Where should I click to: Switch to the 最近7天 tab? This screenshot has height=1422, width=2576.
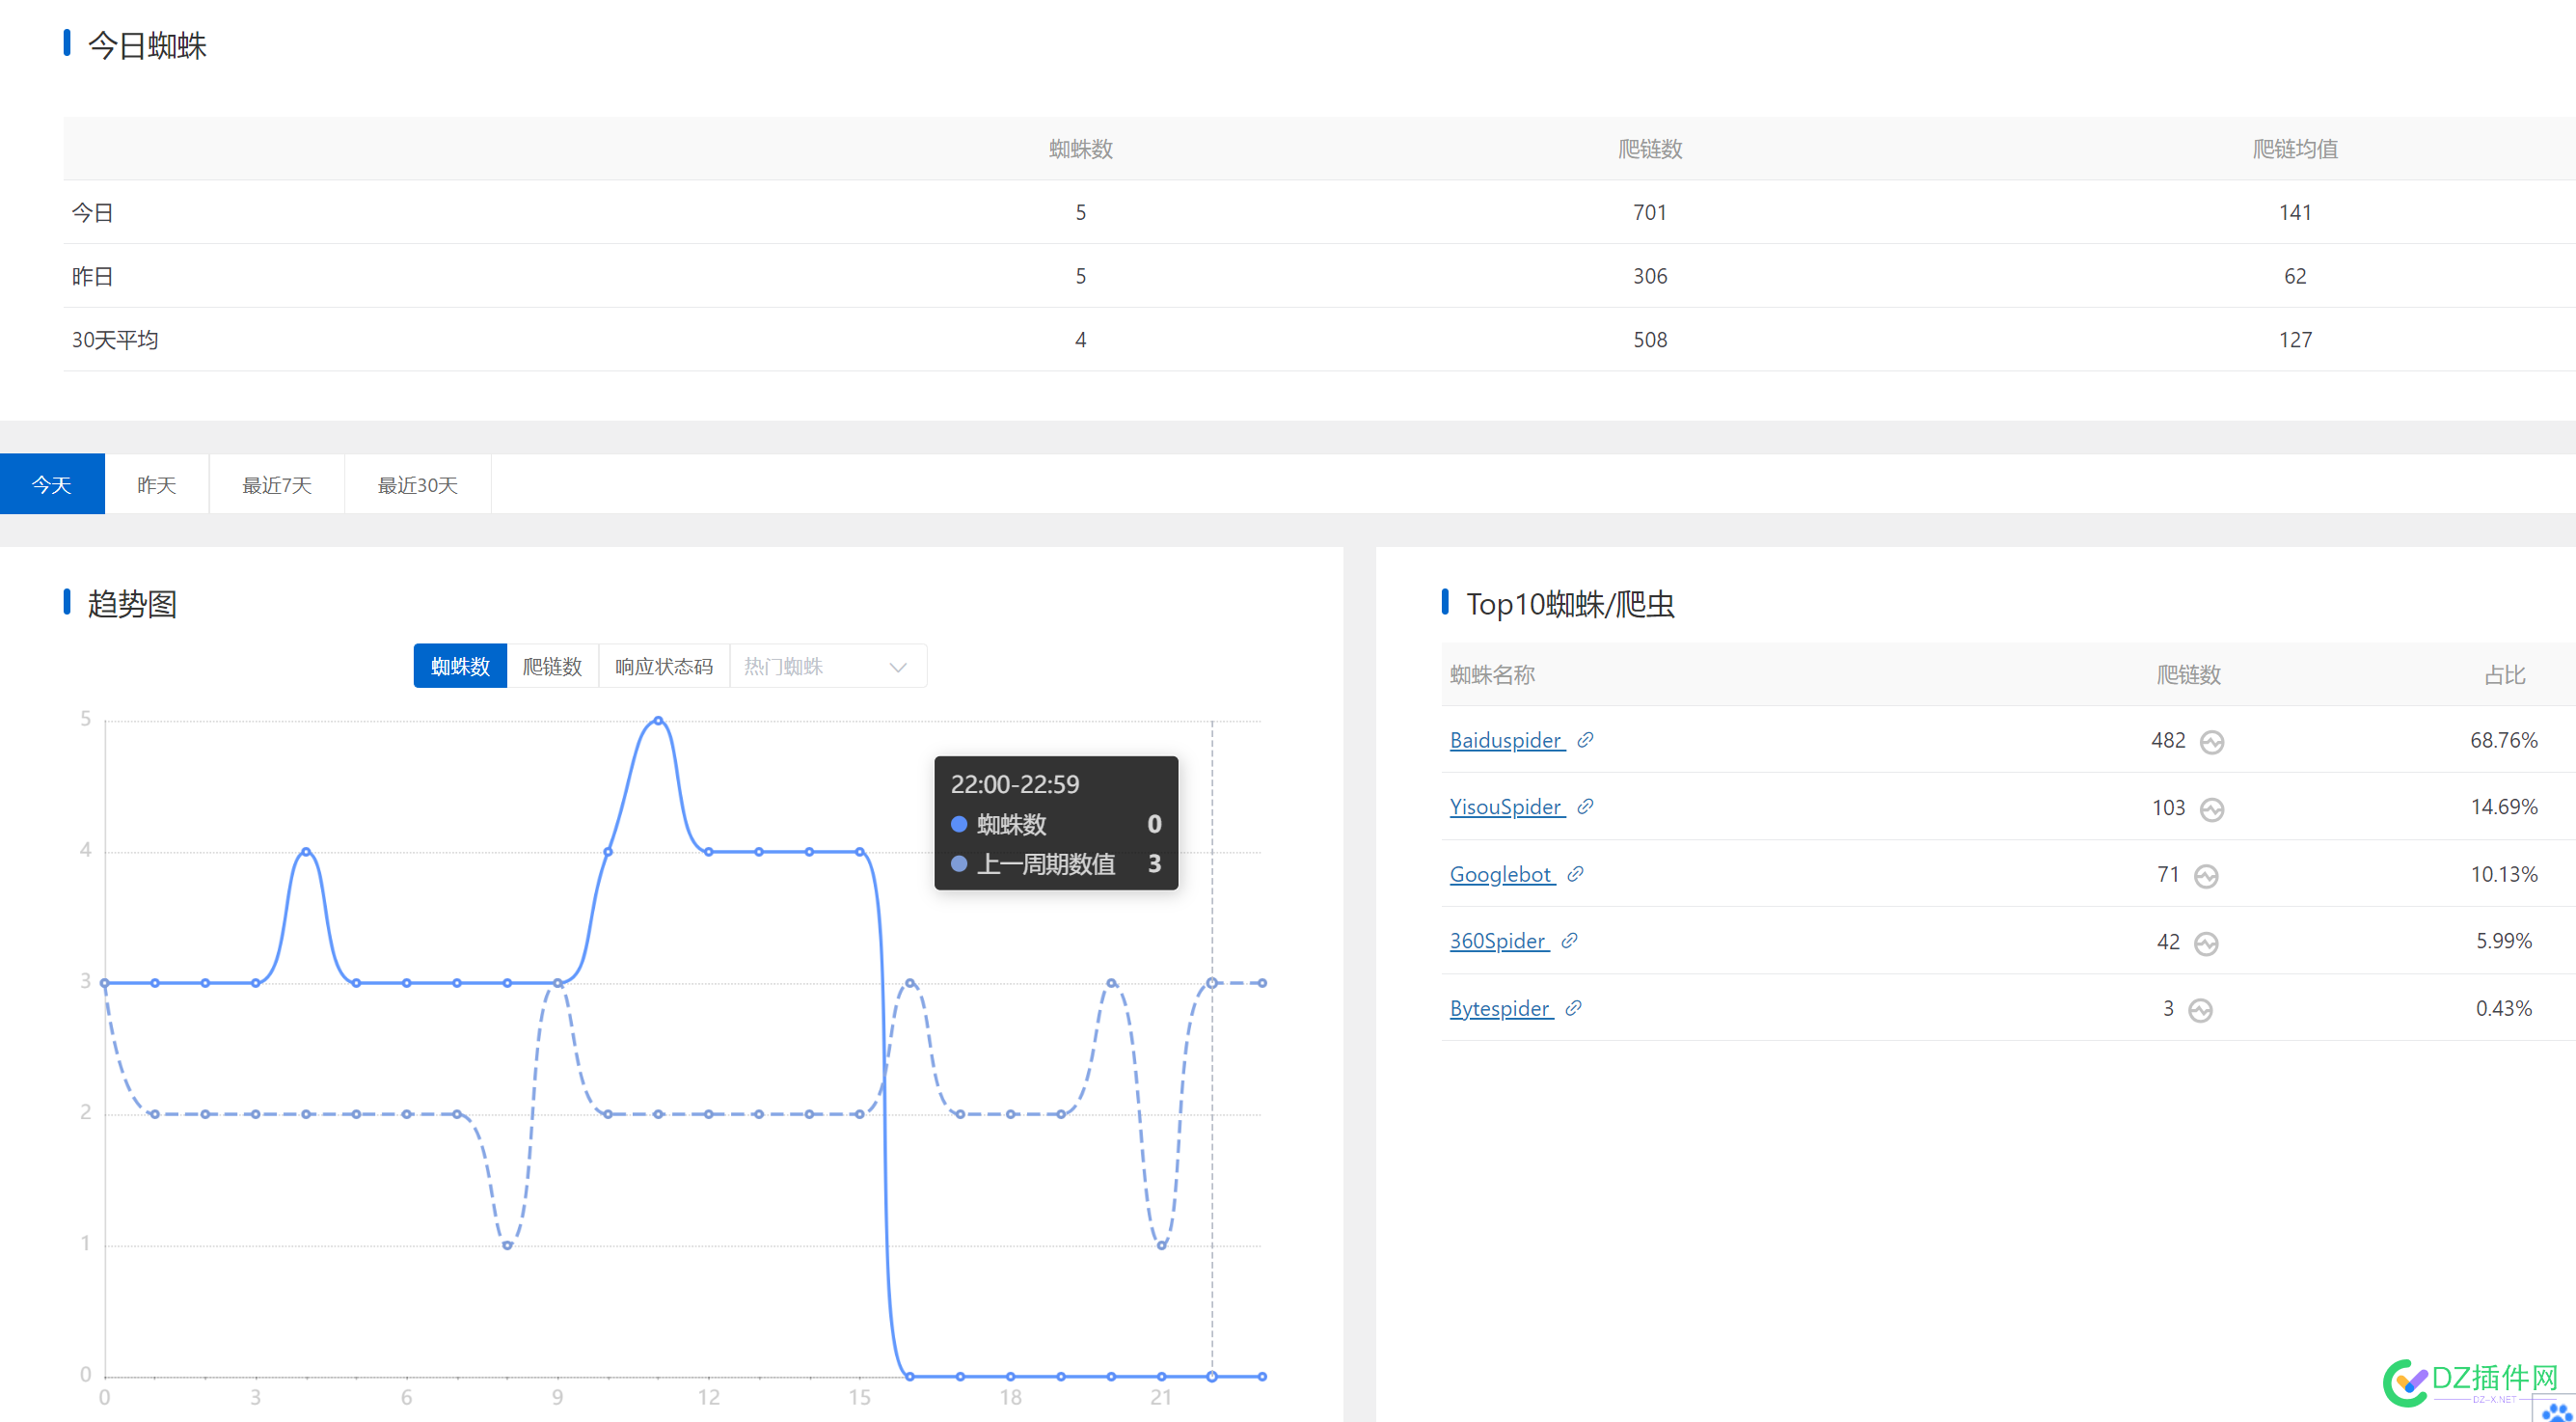click(277, 485)
